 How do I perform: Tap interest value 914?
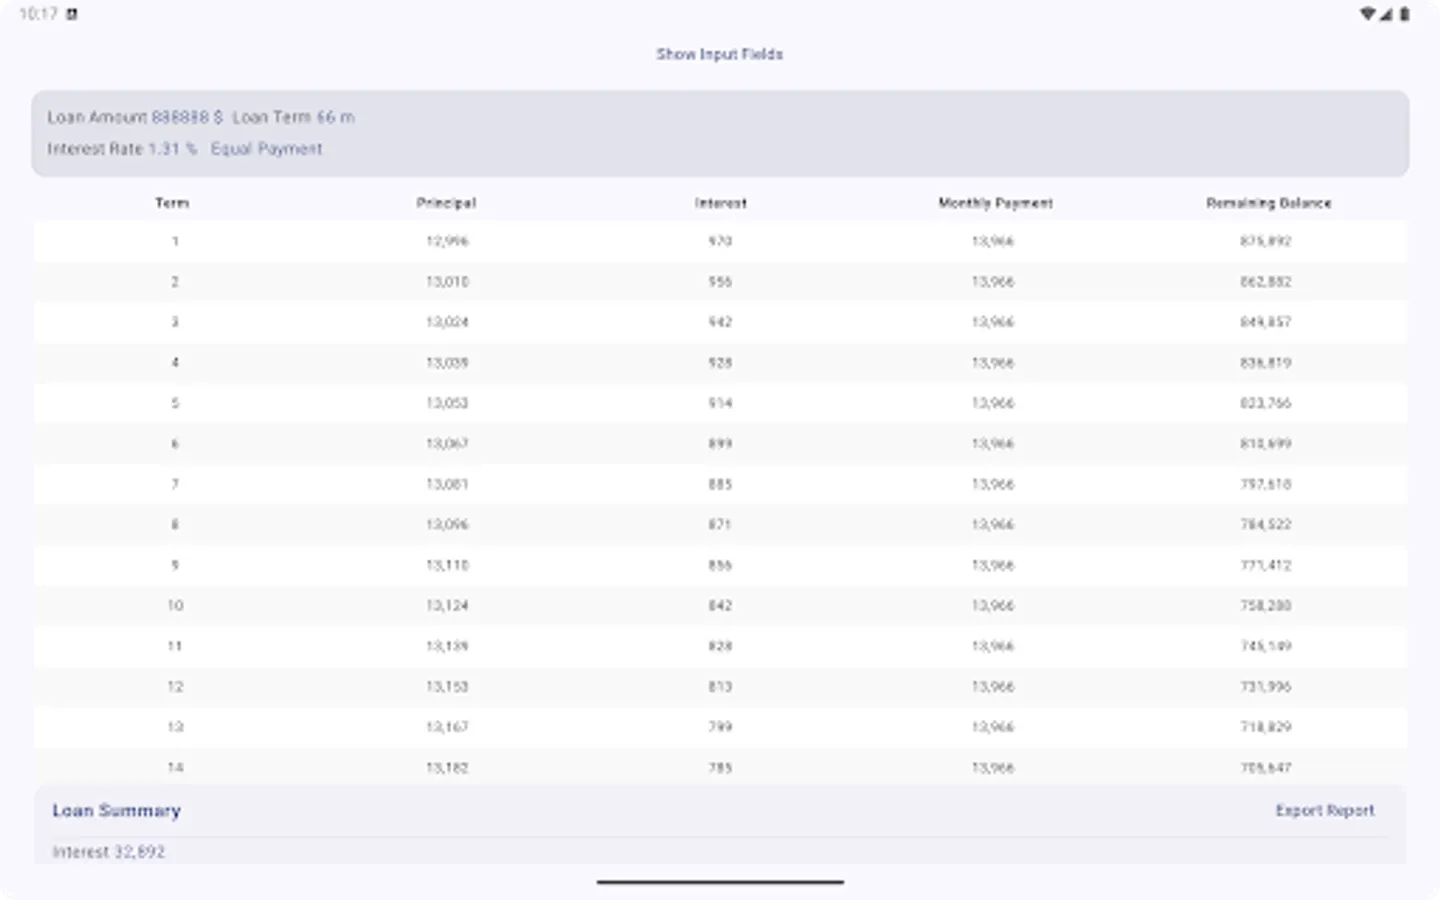[x=720, y=403]
